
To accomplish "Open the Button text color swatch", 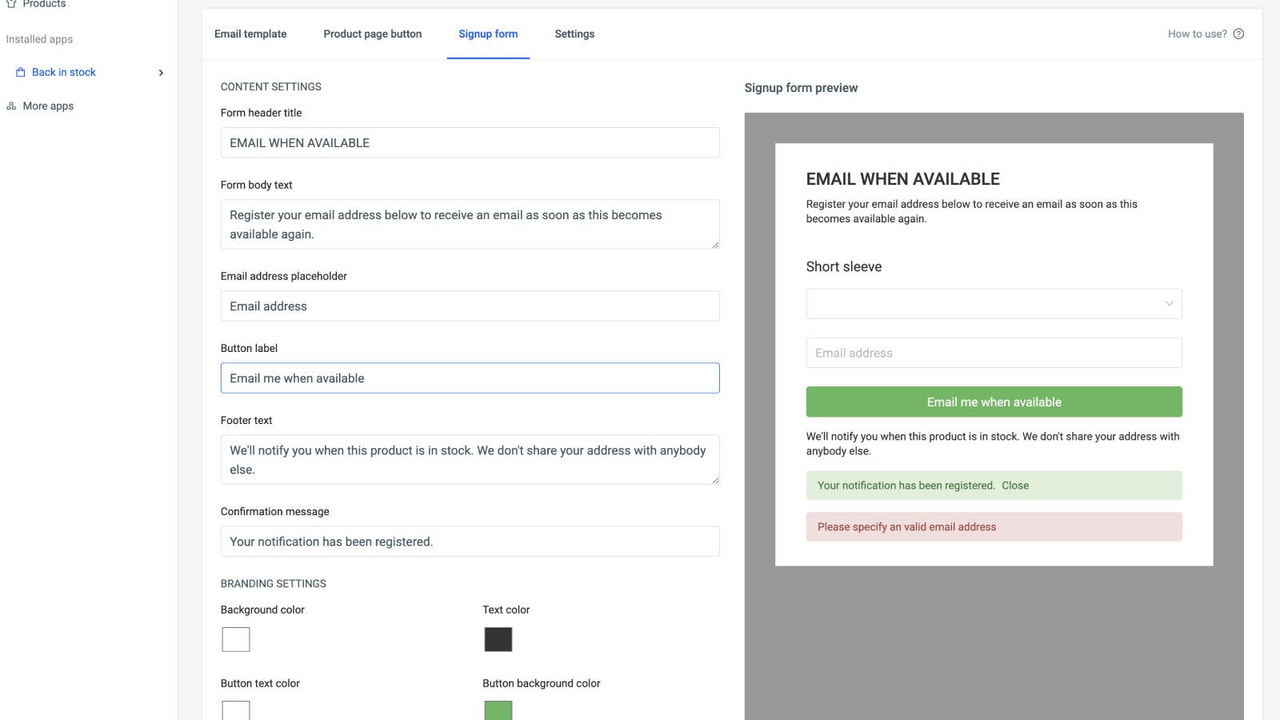I will point(235,710).
